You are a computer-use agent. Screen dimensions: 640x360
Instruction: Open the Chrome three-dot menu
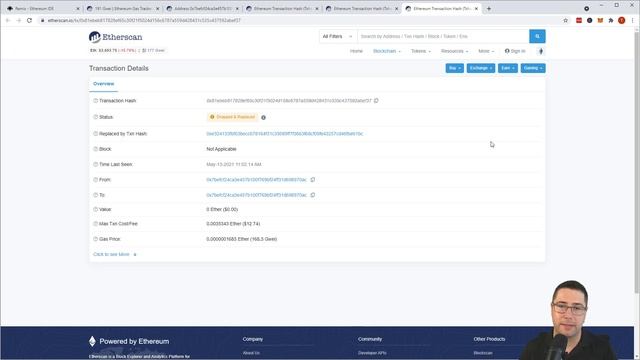coord(633,20)
